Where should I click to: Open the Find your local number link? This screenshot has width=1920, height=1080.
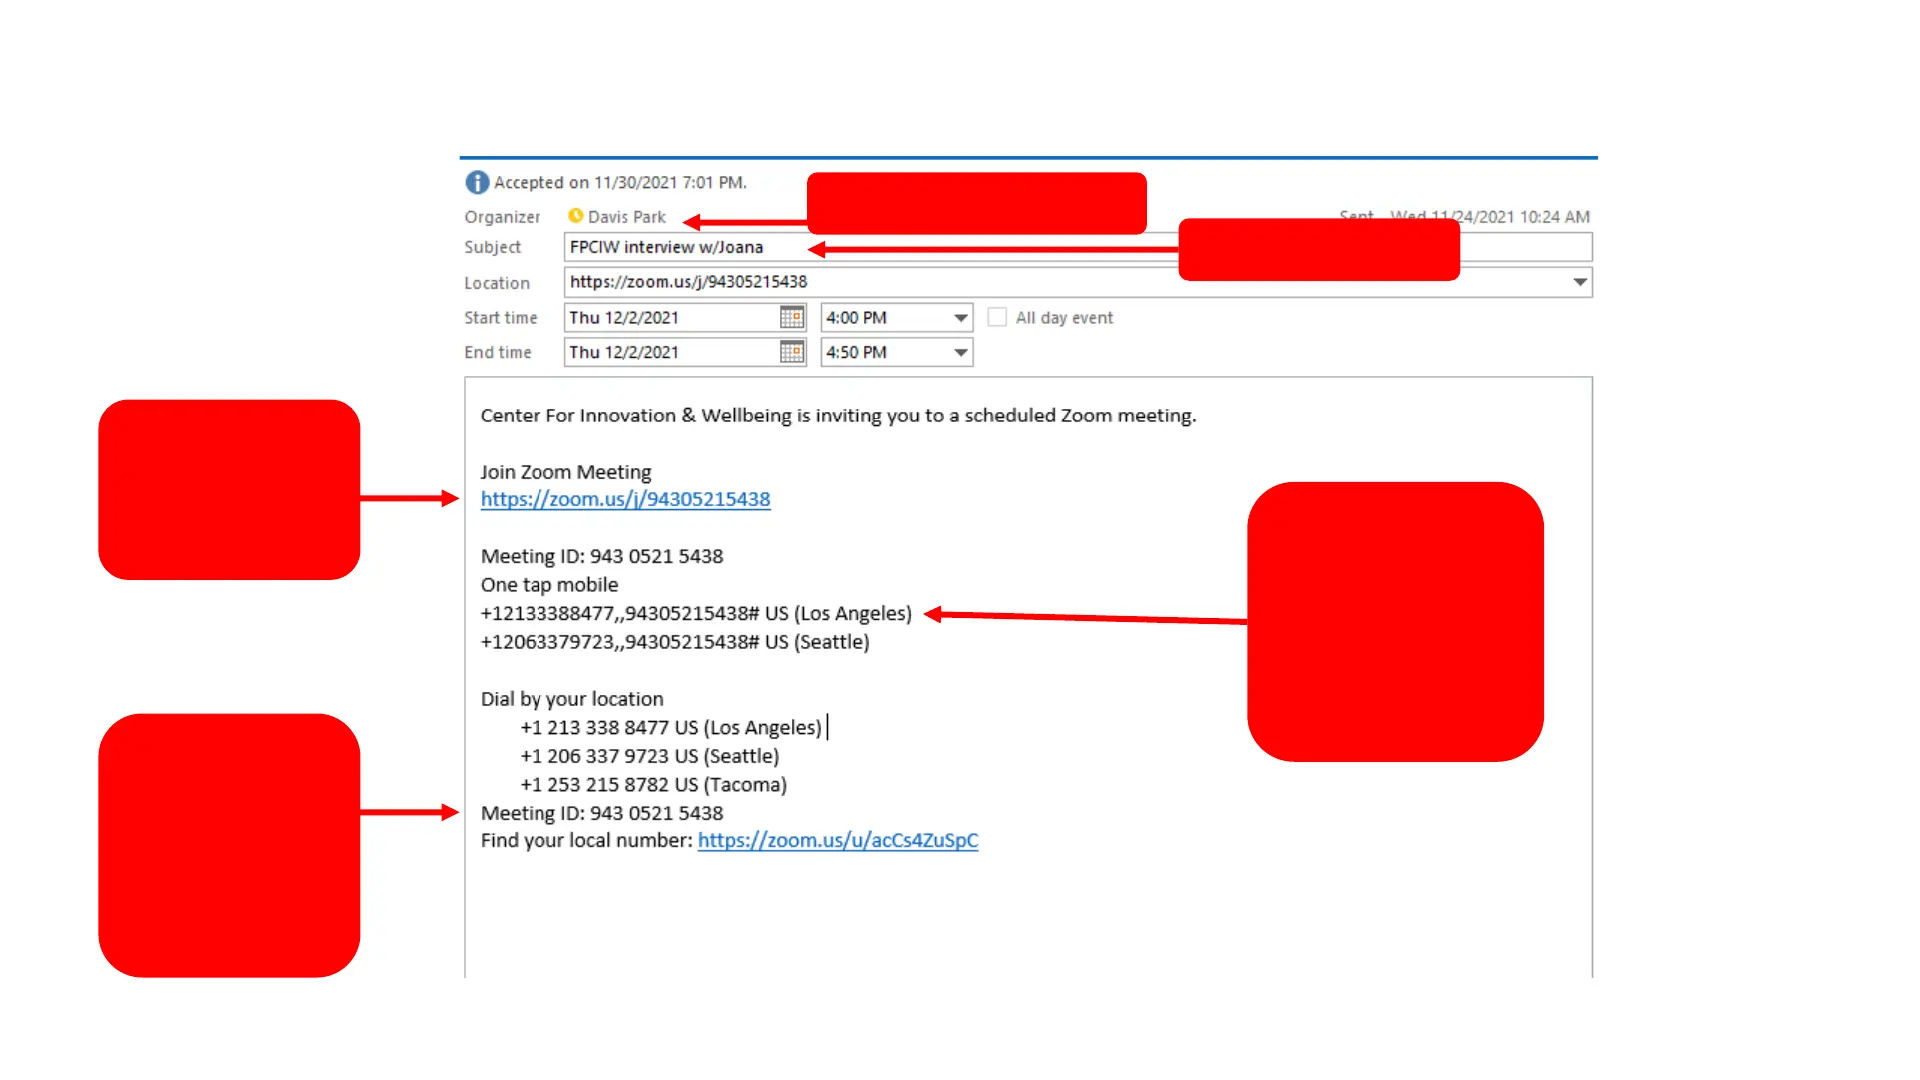click(x=837, y=841)
